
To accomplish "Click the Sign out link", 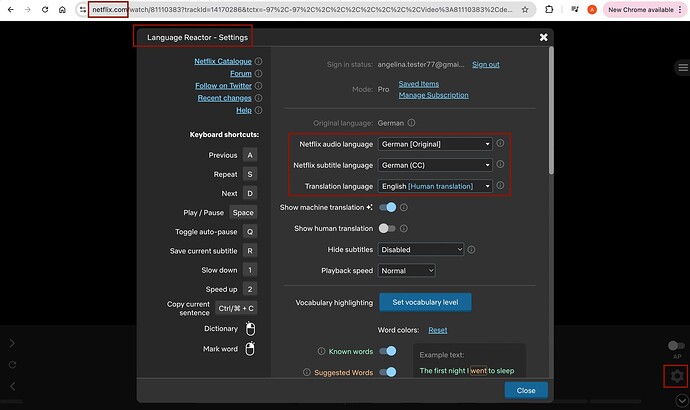I will click(x=485, y=64).
